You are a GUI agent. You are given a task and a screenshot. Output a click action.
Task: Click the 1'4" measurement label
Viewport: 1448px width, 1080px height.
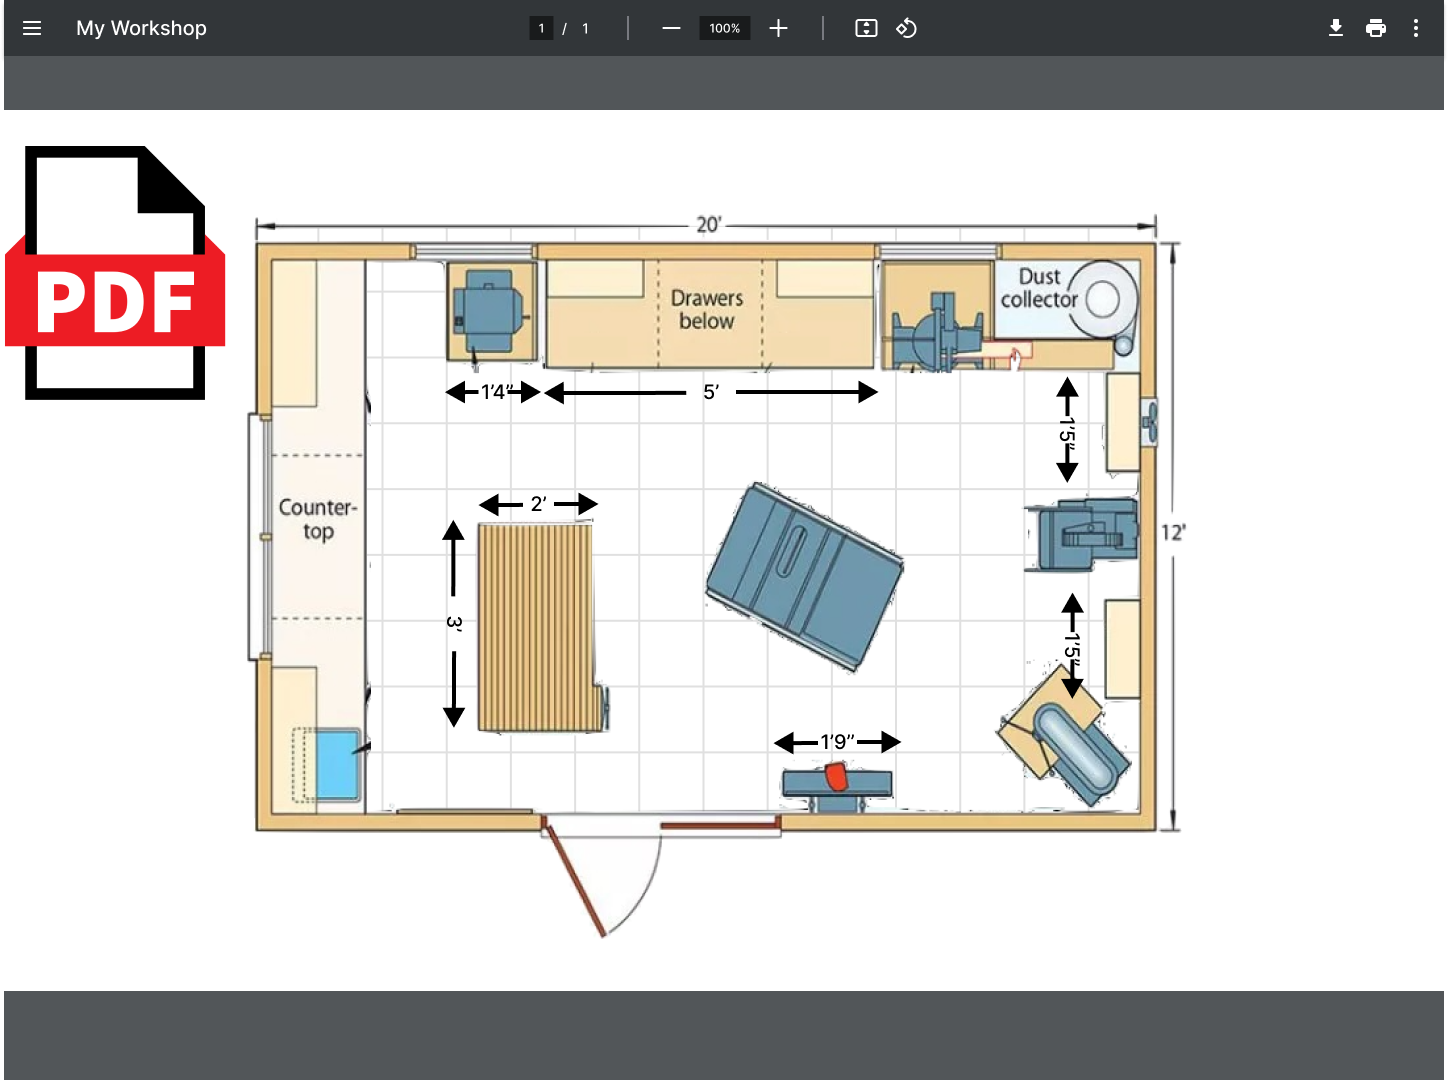[x=497, y=392]
